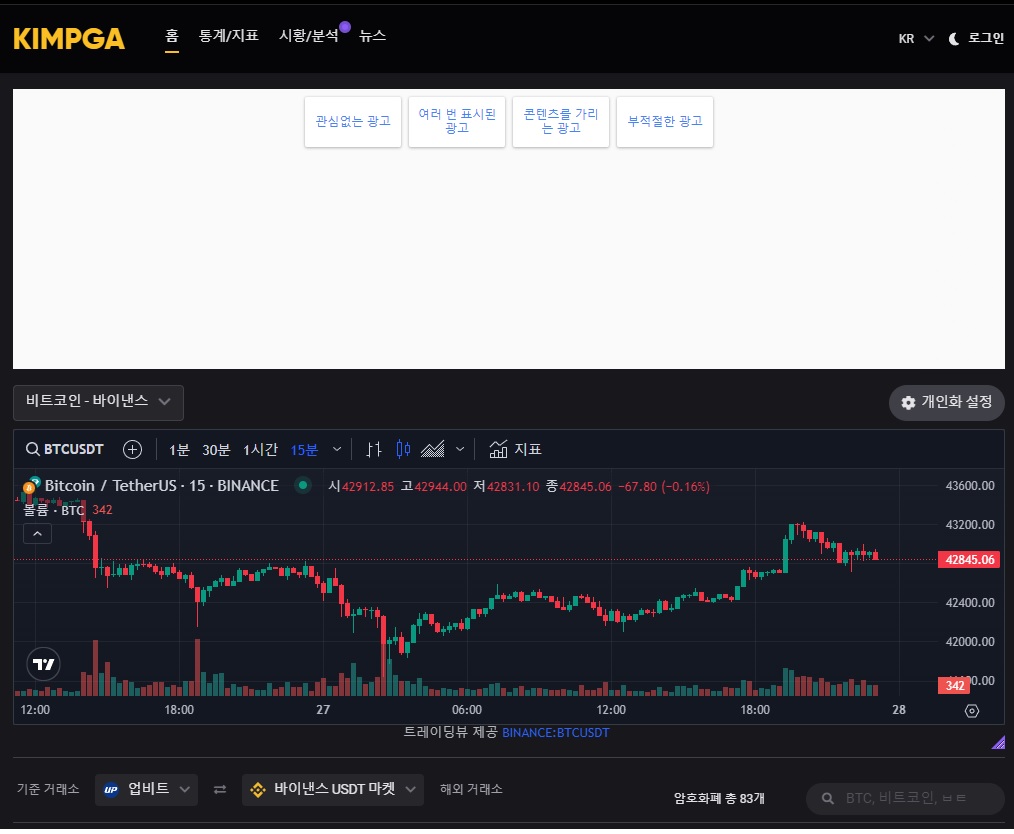The height and width of the screenshot is (834, 1014).
Task: Click the 18:00 time axis label near 27
Action: point(179,710)
